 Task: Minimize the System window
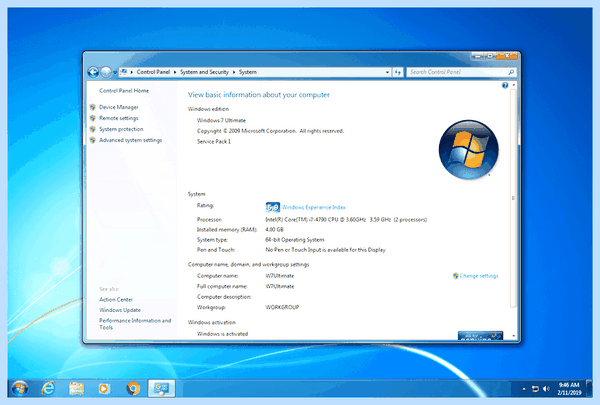click(x=478, y=56)
